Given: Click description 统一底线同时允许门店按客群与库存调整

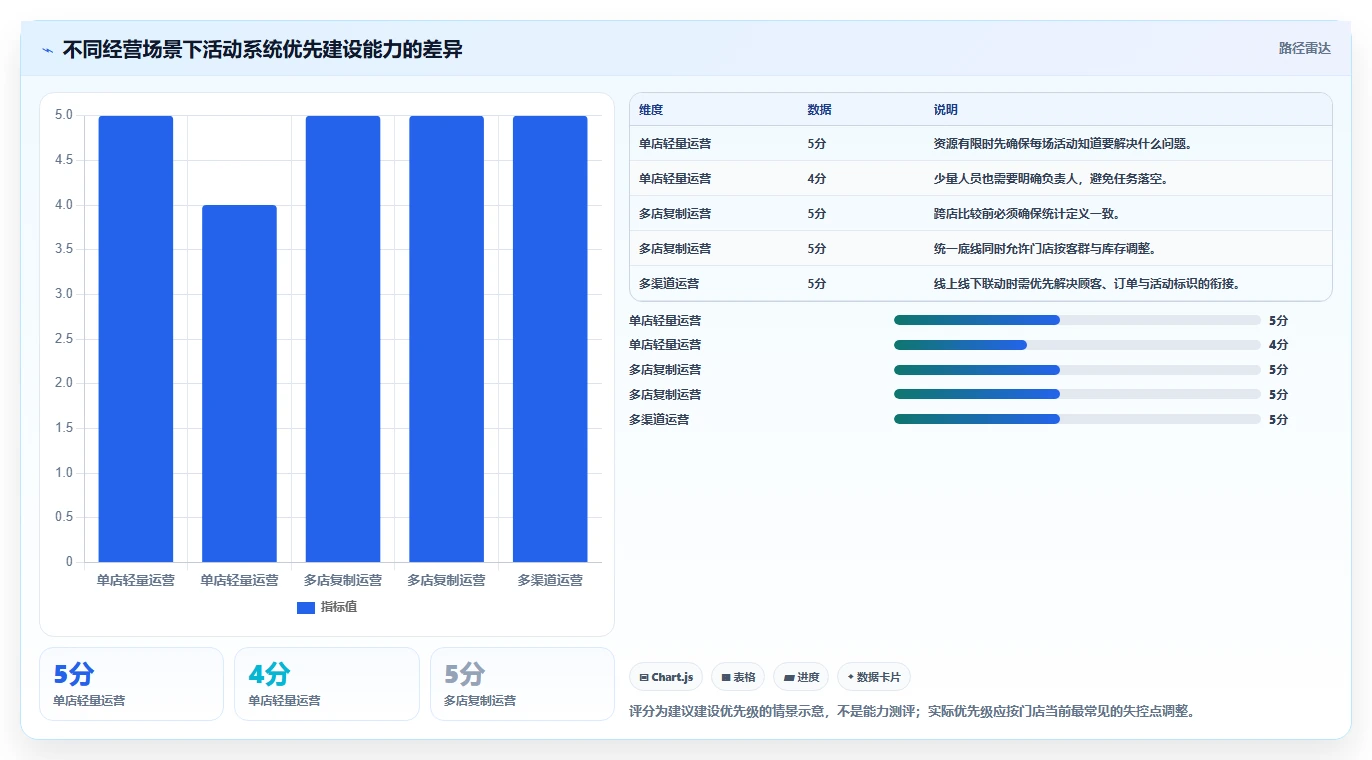Looking at the screenshot, I should (x=1044, y=248).
